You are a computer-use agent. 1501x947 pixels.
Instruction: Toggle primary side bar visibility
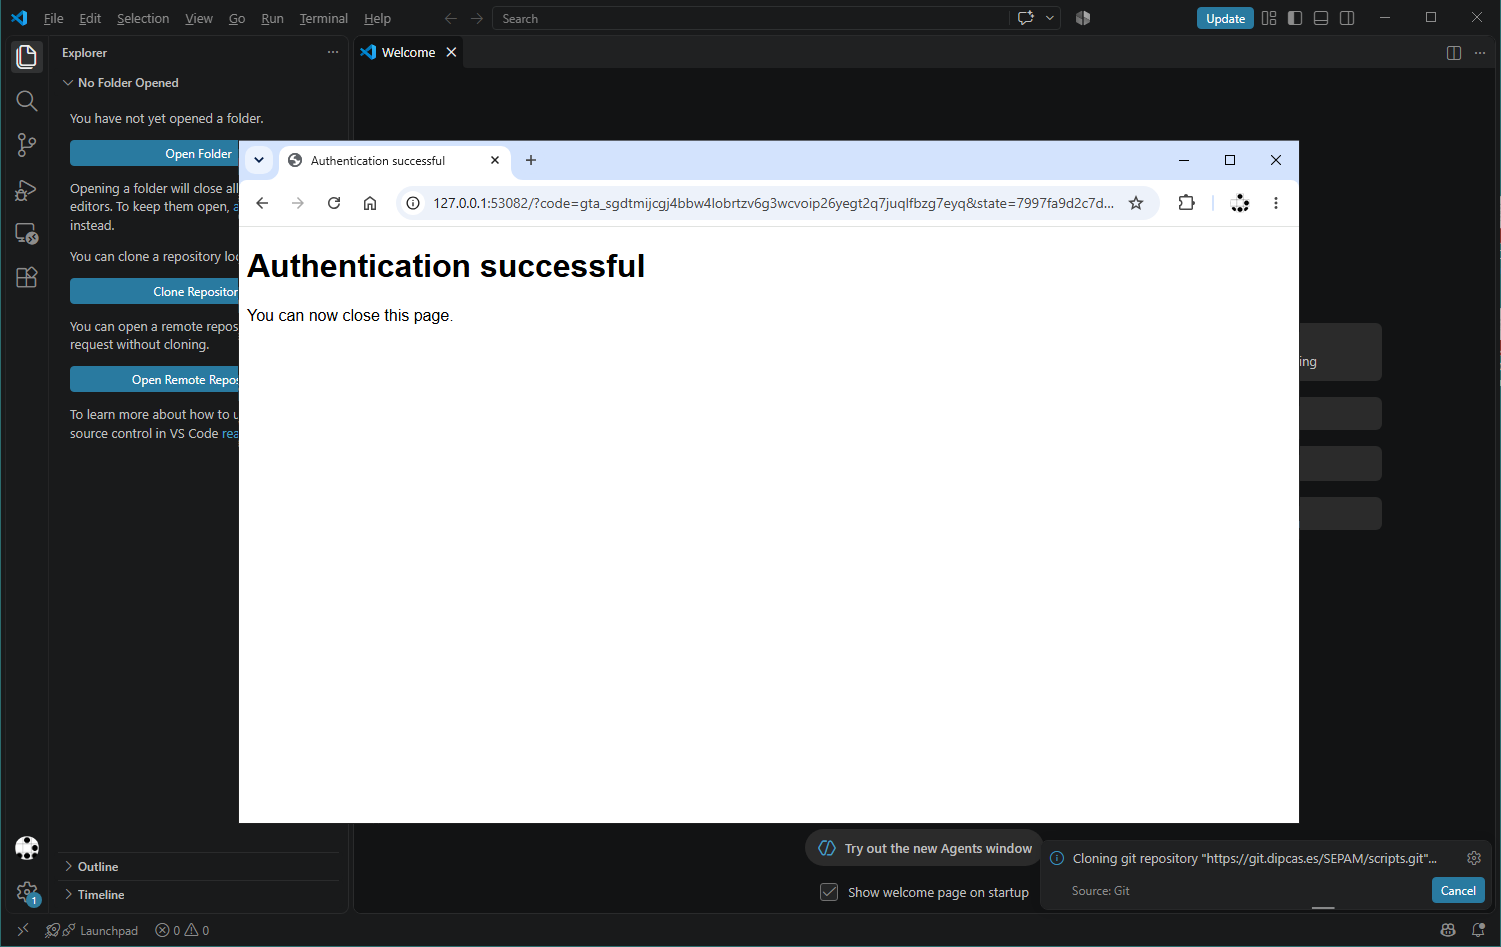(x=1295, y=18)
